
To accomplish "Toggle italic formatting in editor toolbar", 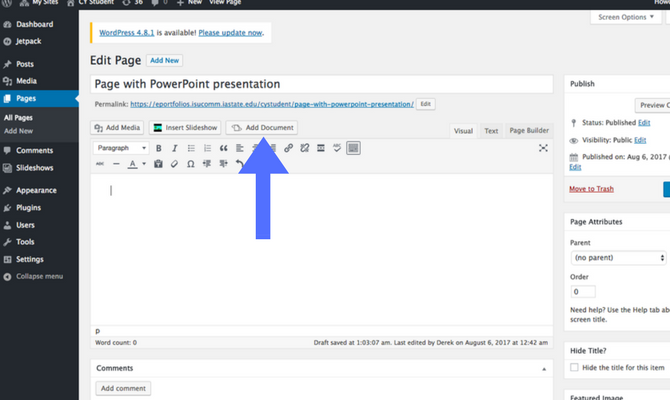I will [x=175, y=148].
